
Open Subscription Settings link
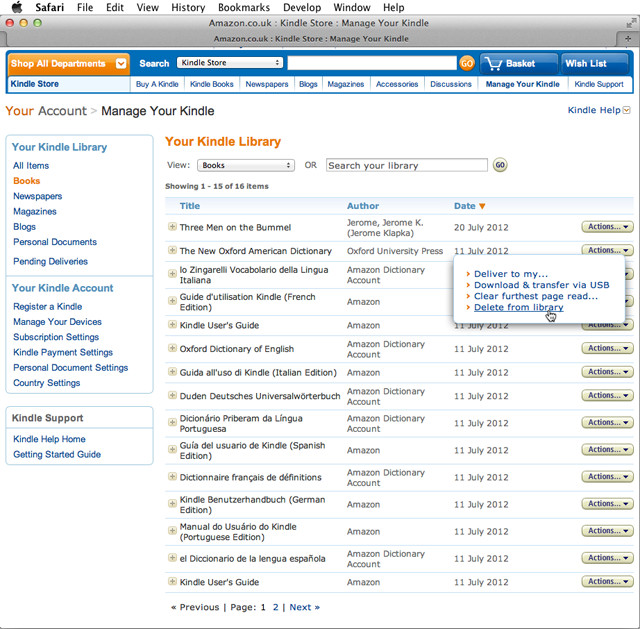tap(56, 337)
